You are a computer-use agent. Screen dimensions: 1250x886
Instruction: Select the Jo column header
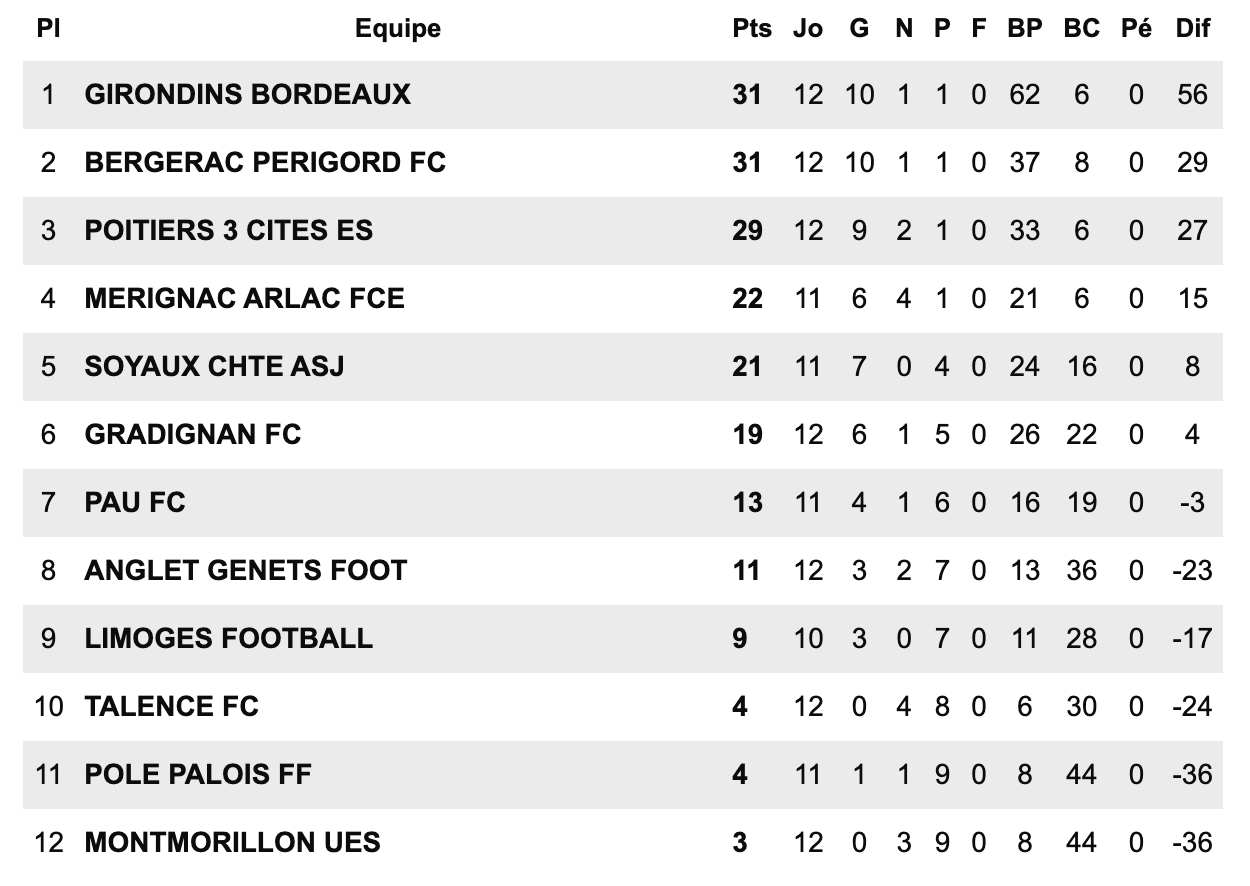click(808, 29)
